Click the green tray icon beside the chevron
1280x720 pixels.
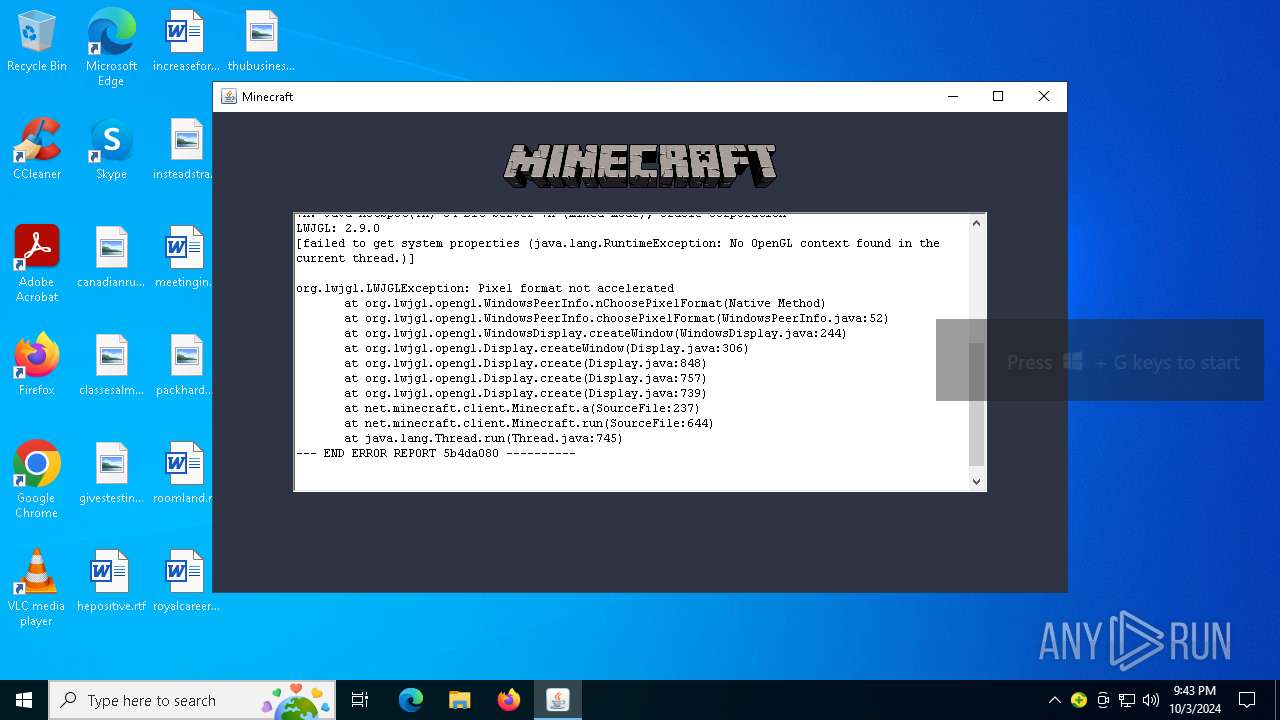(x=1079, y=700)
